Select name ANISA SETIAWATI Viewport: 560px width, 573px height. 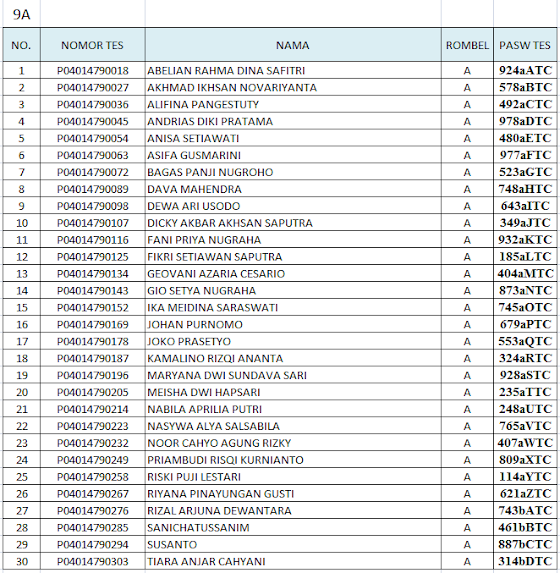(193, 138)
